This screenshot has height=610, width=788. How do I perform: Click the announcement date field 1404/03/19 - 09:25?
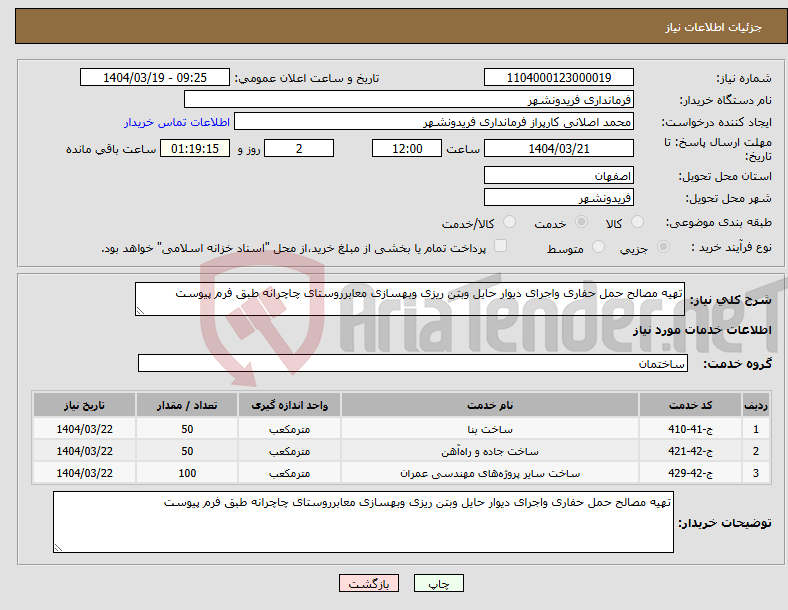point(155,77)
